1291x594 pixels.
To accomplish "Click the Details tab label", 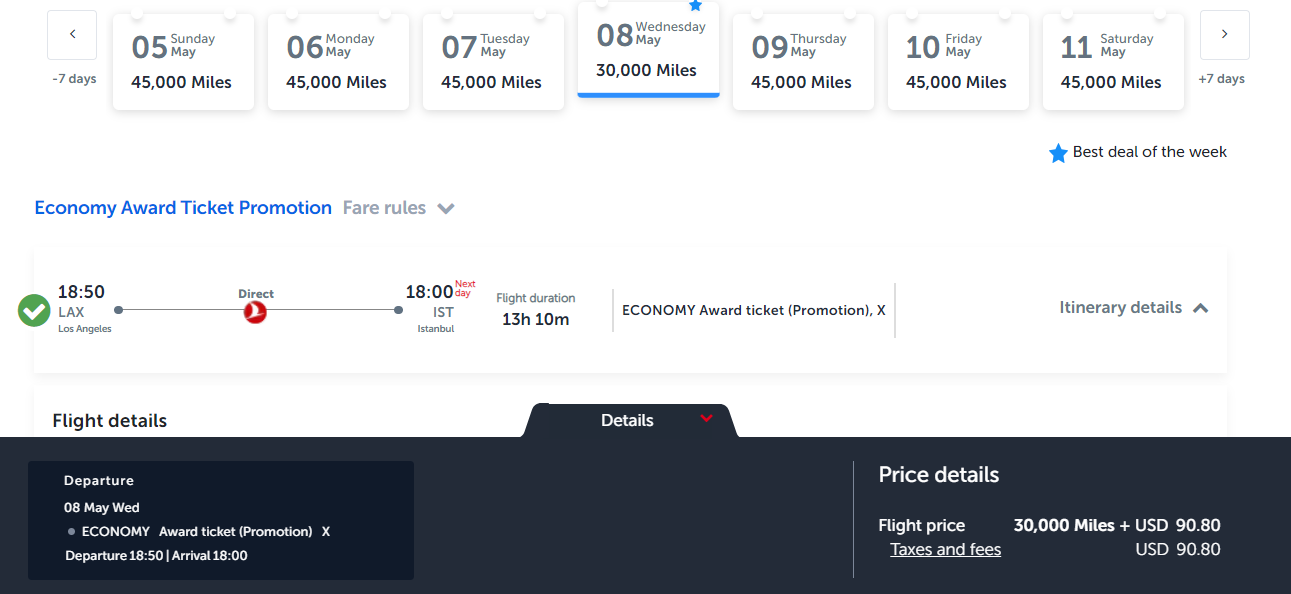I will click(x=627, y=421).
